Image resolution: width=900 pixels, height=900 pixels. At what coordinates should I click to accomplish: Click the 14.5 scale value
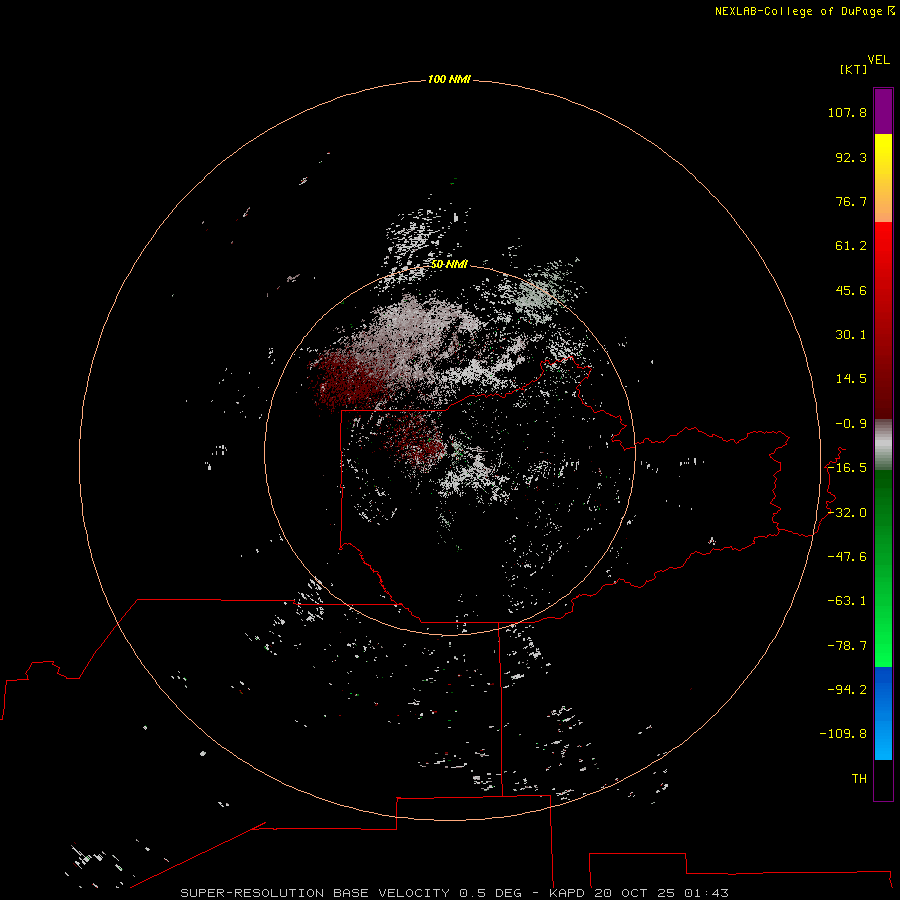pyautogui.click(x=851, y=379)
